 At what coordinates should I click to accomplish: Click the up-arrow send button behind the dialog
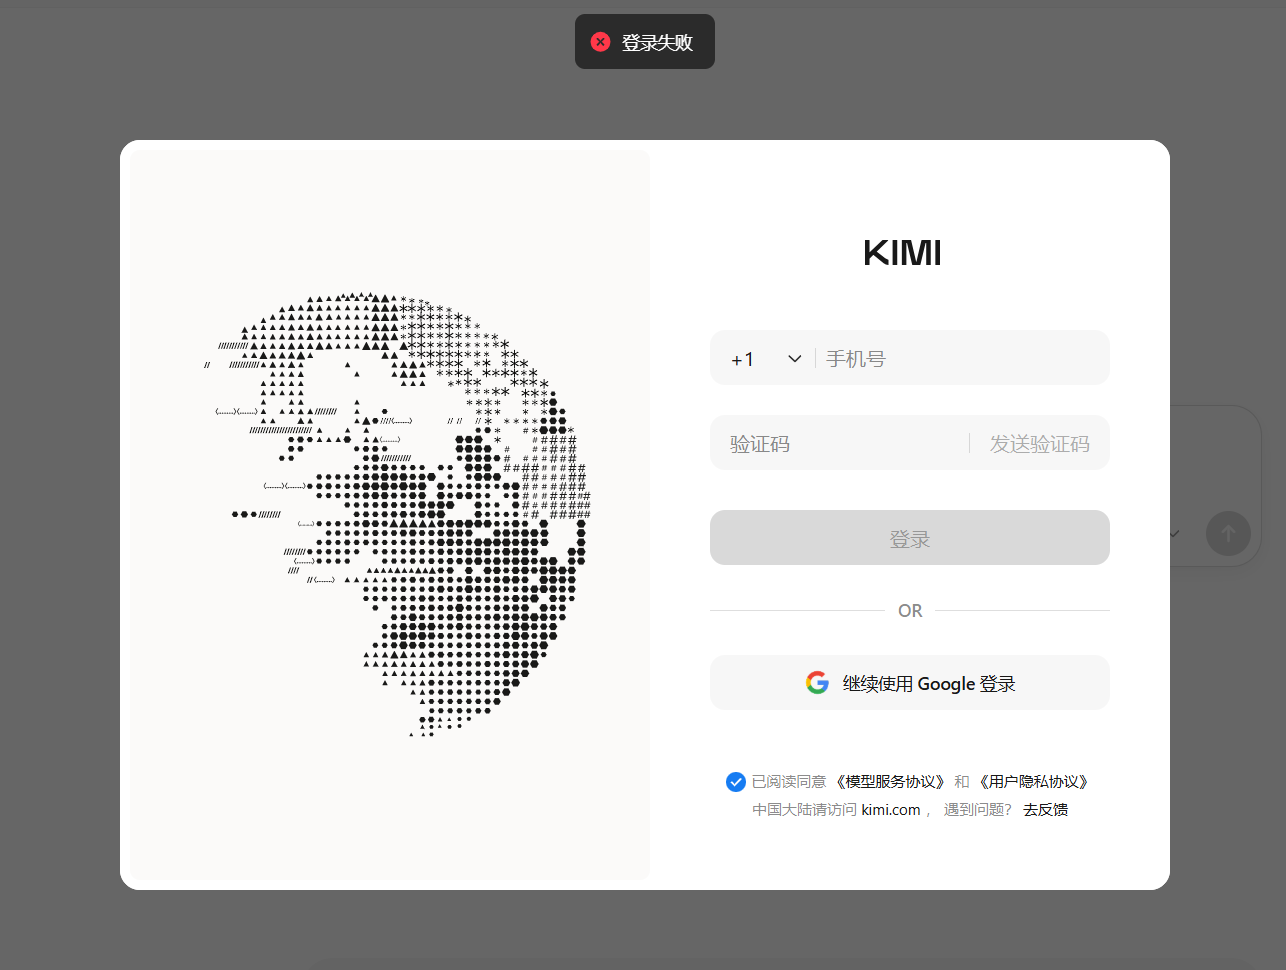[1228, 533]
